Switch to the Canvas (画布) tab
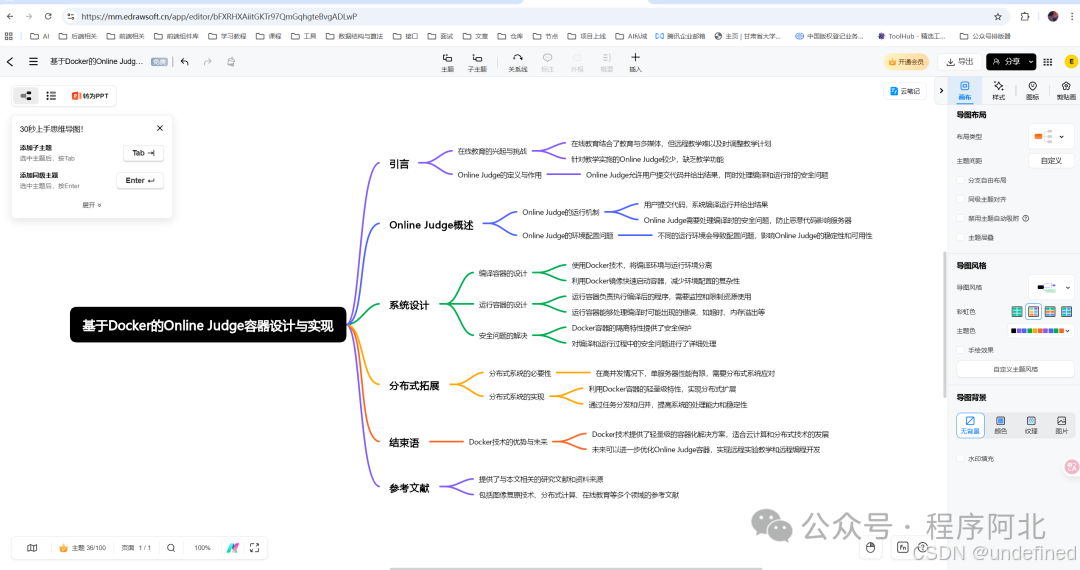The height and width of the screenshot is (570, 1080). pos(965,90)
